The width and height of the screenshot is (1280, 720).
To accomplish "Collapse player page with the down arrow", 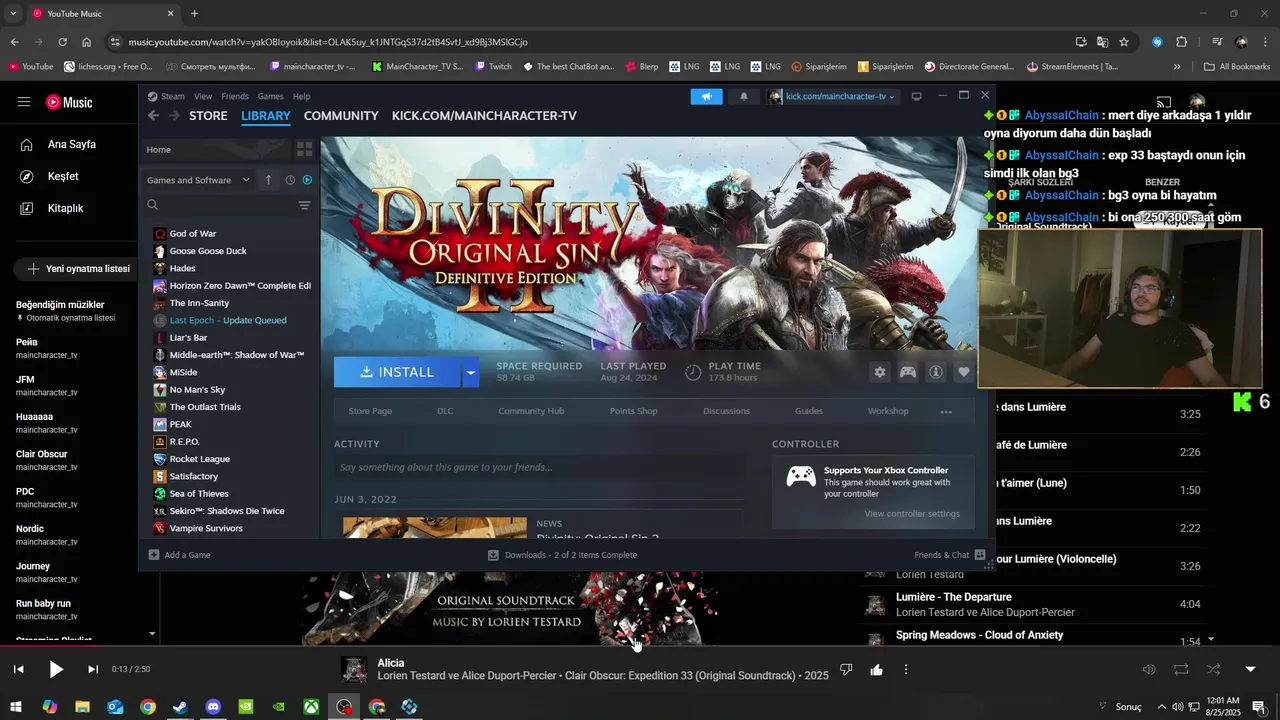I will coord(1250,669).
